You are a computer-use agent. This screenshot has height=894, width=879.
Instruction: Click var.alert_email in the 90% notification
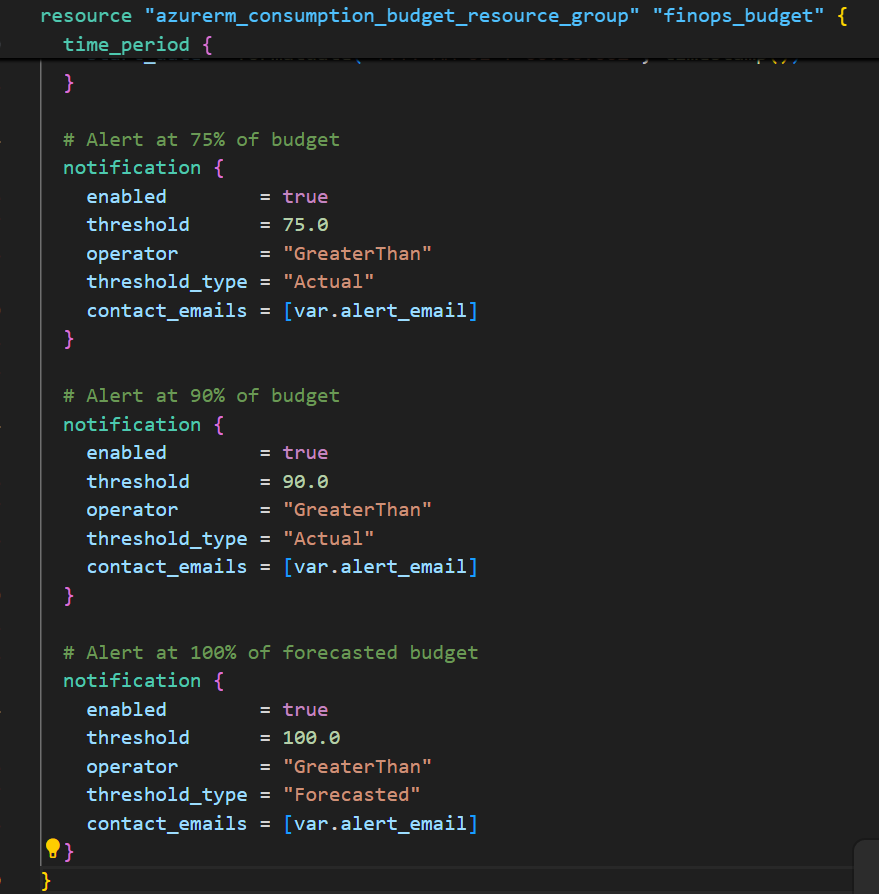click(380, 567)
